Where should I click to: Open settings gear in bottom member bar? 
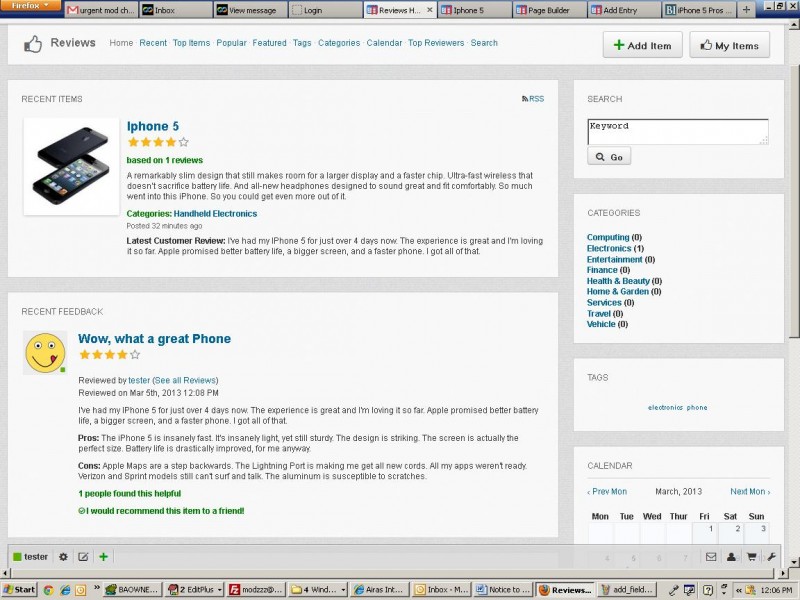[63, 557]
